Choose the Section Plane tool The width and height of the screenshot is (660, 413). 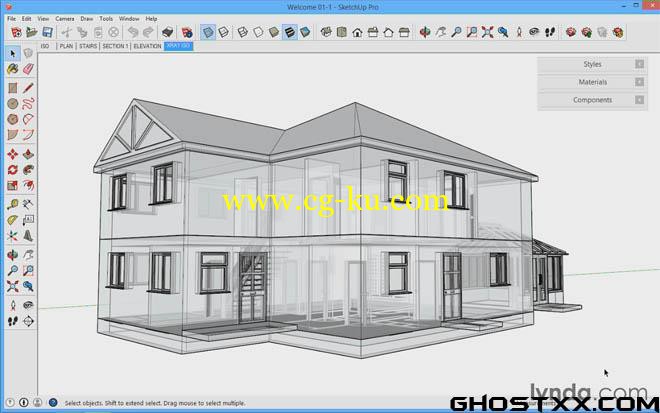pyautogui.click(x=28, y=321)
